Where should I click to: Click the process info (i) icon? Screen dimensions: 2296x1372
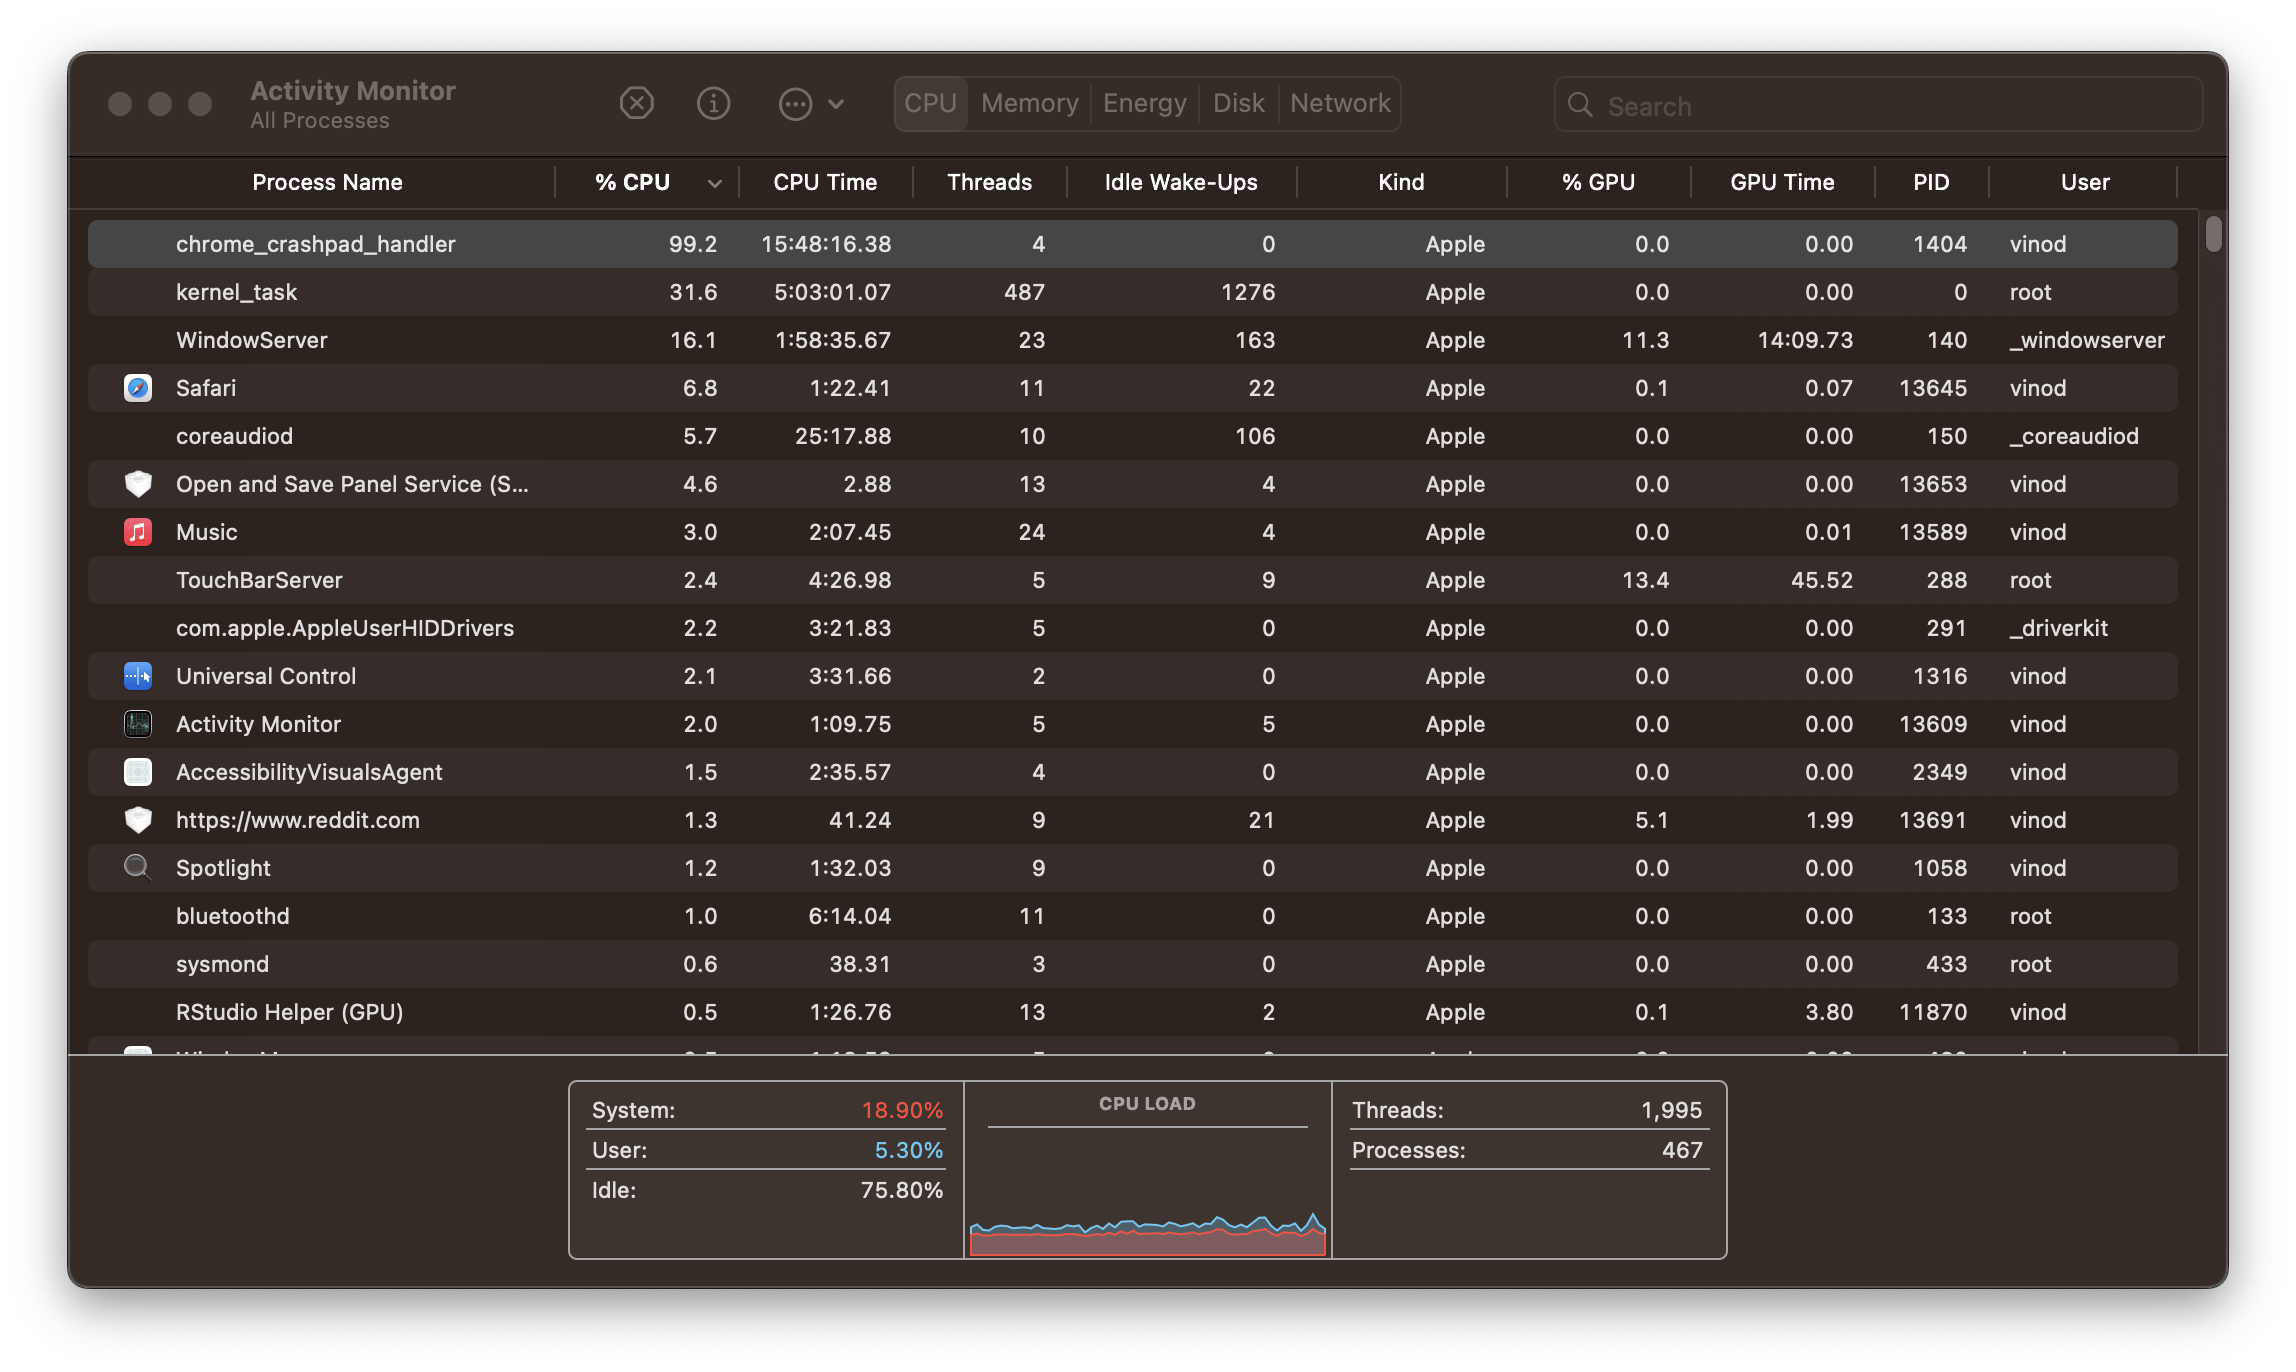713,103
